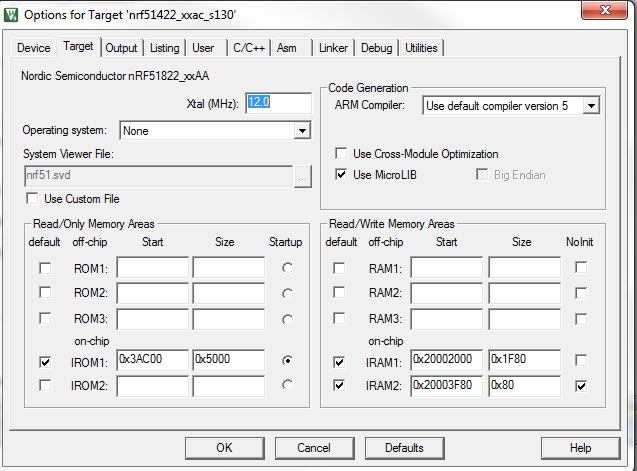Open the C/C++ tab
This screenshot has width=637, height=471.
tap(249, 48)
